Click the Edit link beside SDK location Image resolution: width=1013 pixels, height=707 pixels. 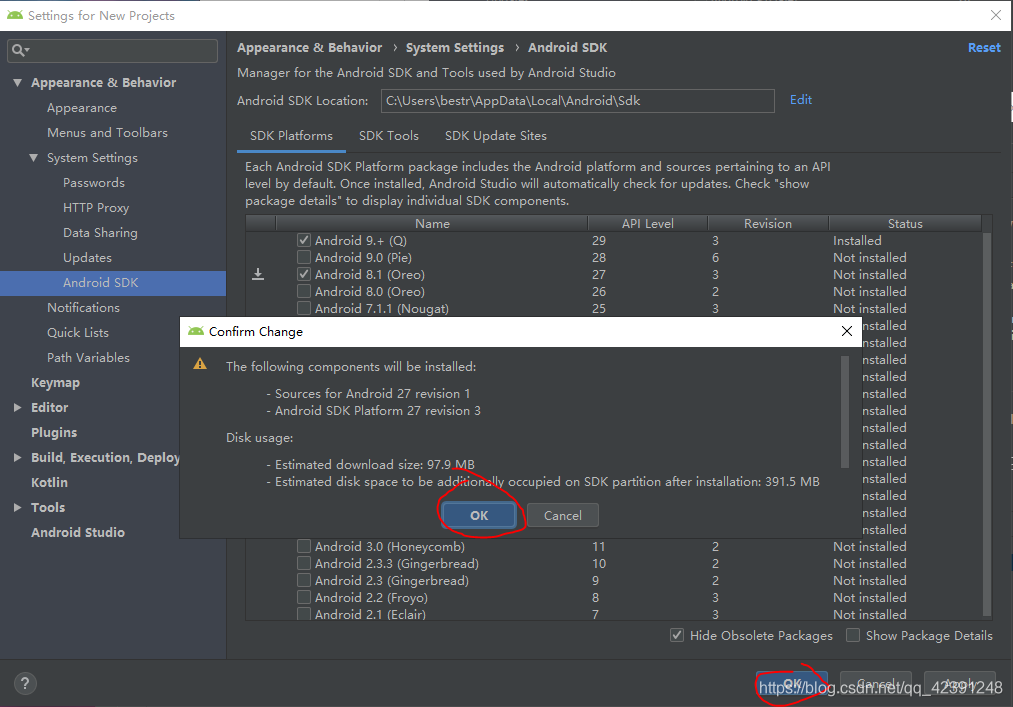(799, 101)
